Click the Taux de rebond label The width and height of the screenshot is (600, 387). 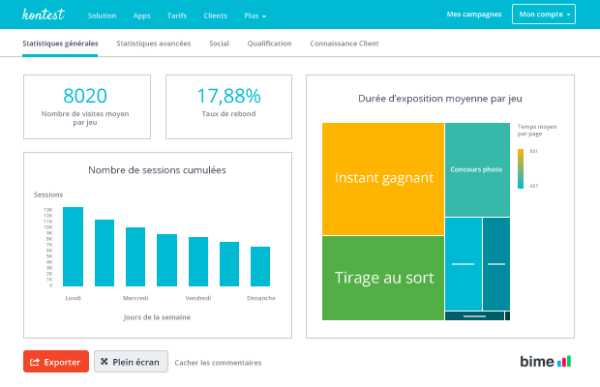[x=229, y=114]
